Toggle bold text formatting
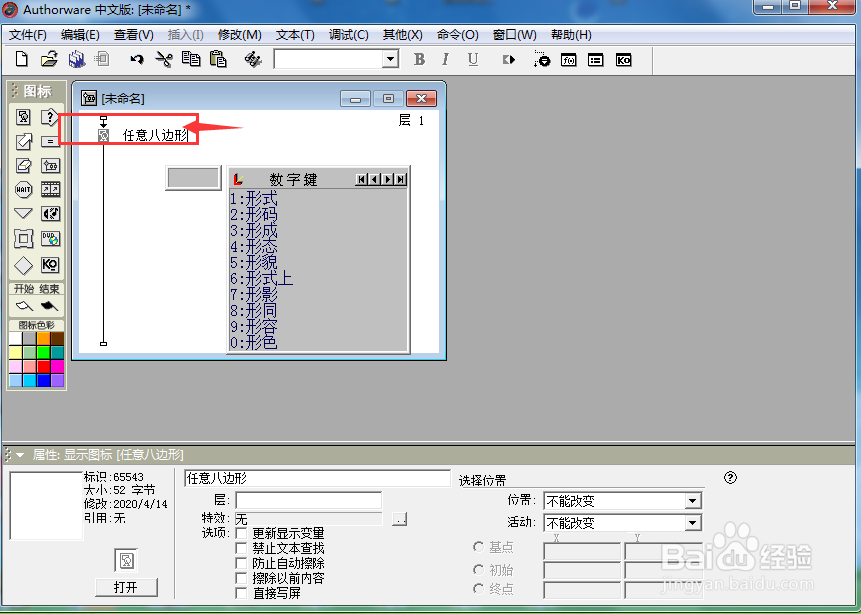Viewport: 861px width, 614px height. (x=419, y=59)
